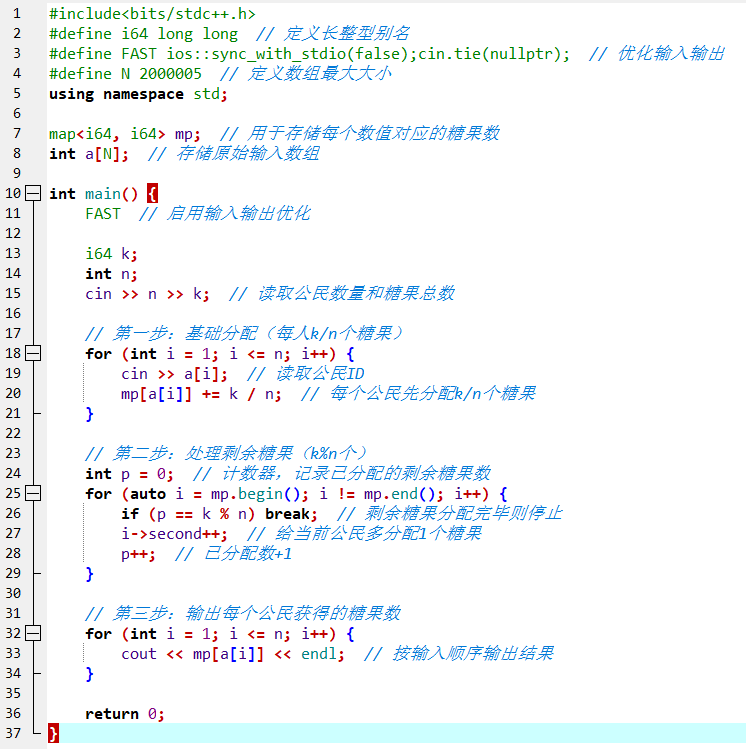Click line number 1 in the gutter

tap(17, 13)
